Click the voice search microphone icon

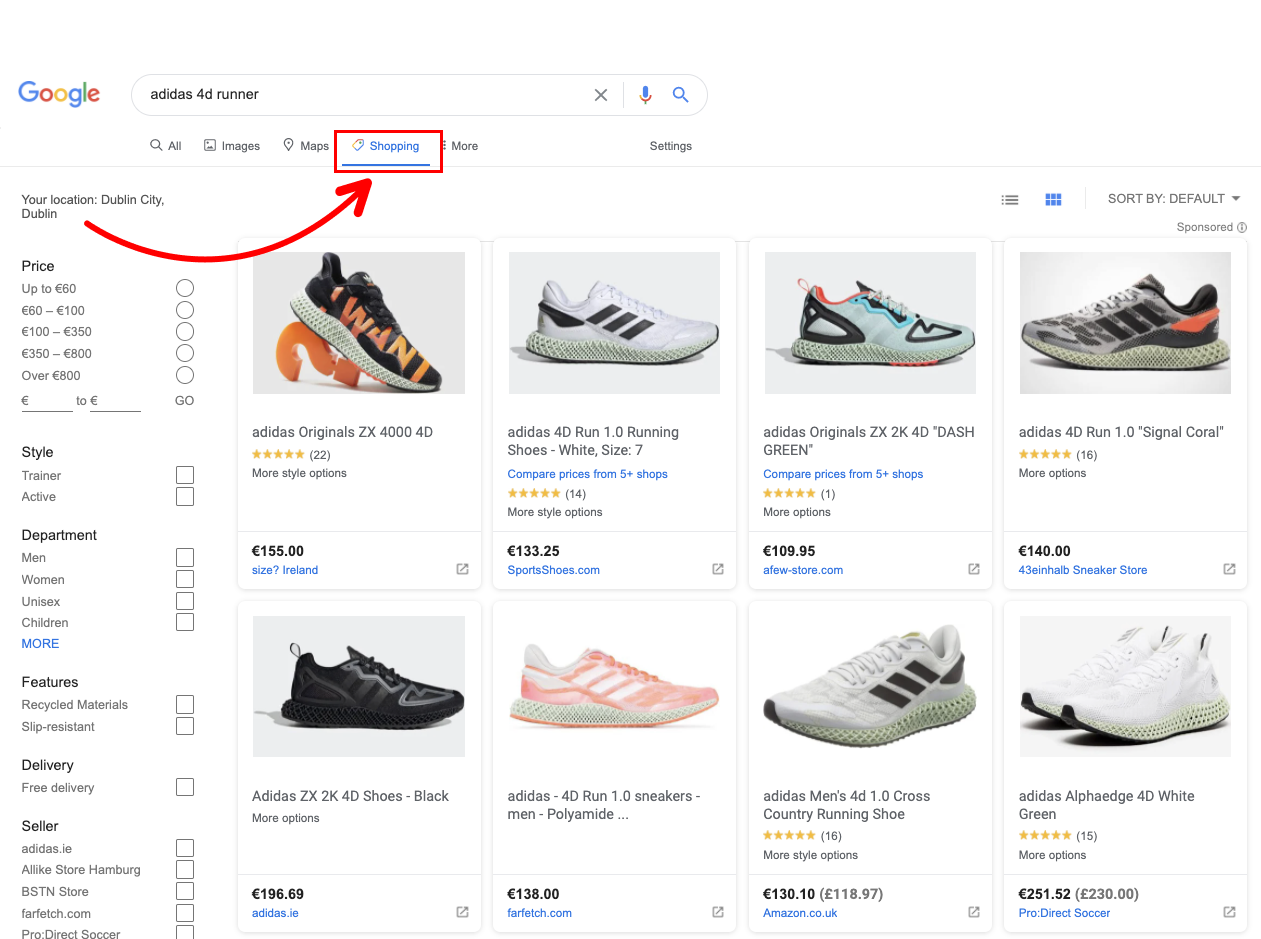point(645,95)
